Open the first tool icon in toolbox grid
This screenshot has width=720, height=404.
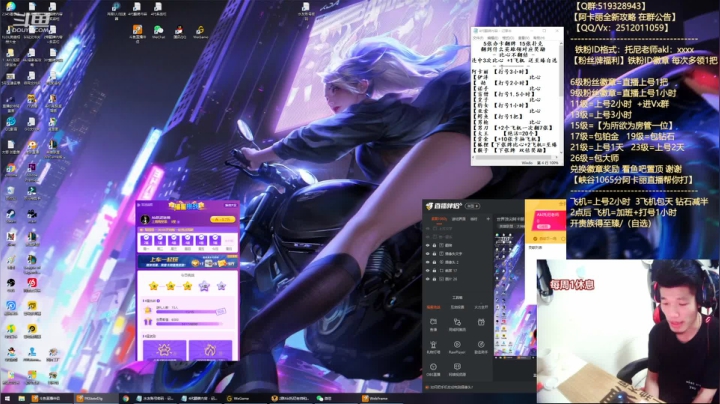pyautogui.click(x=433, y=325)
